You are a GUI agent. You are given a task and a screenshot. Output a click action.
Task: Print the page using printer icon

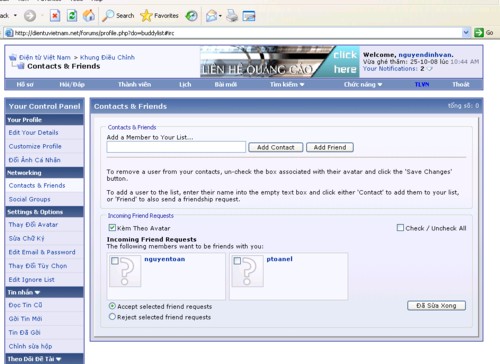tap(232, 16)
